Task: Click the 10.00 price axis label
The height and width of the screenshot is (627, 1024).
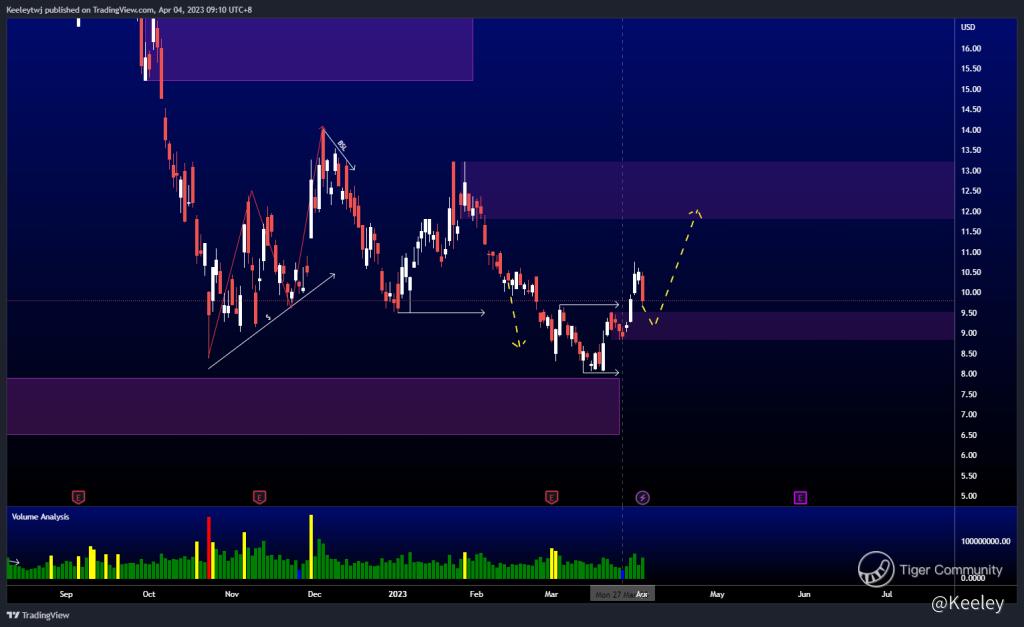Action: [970, 293]
